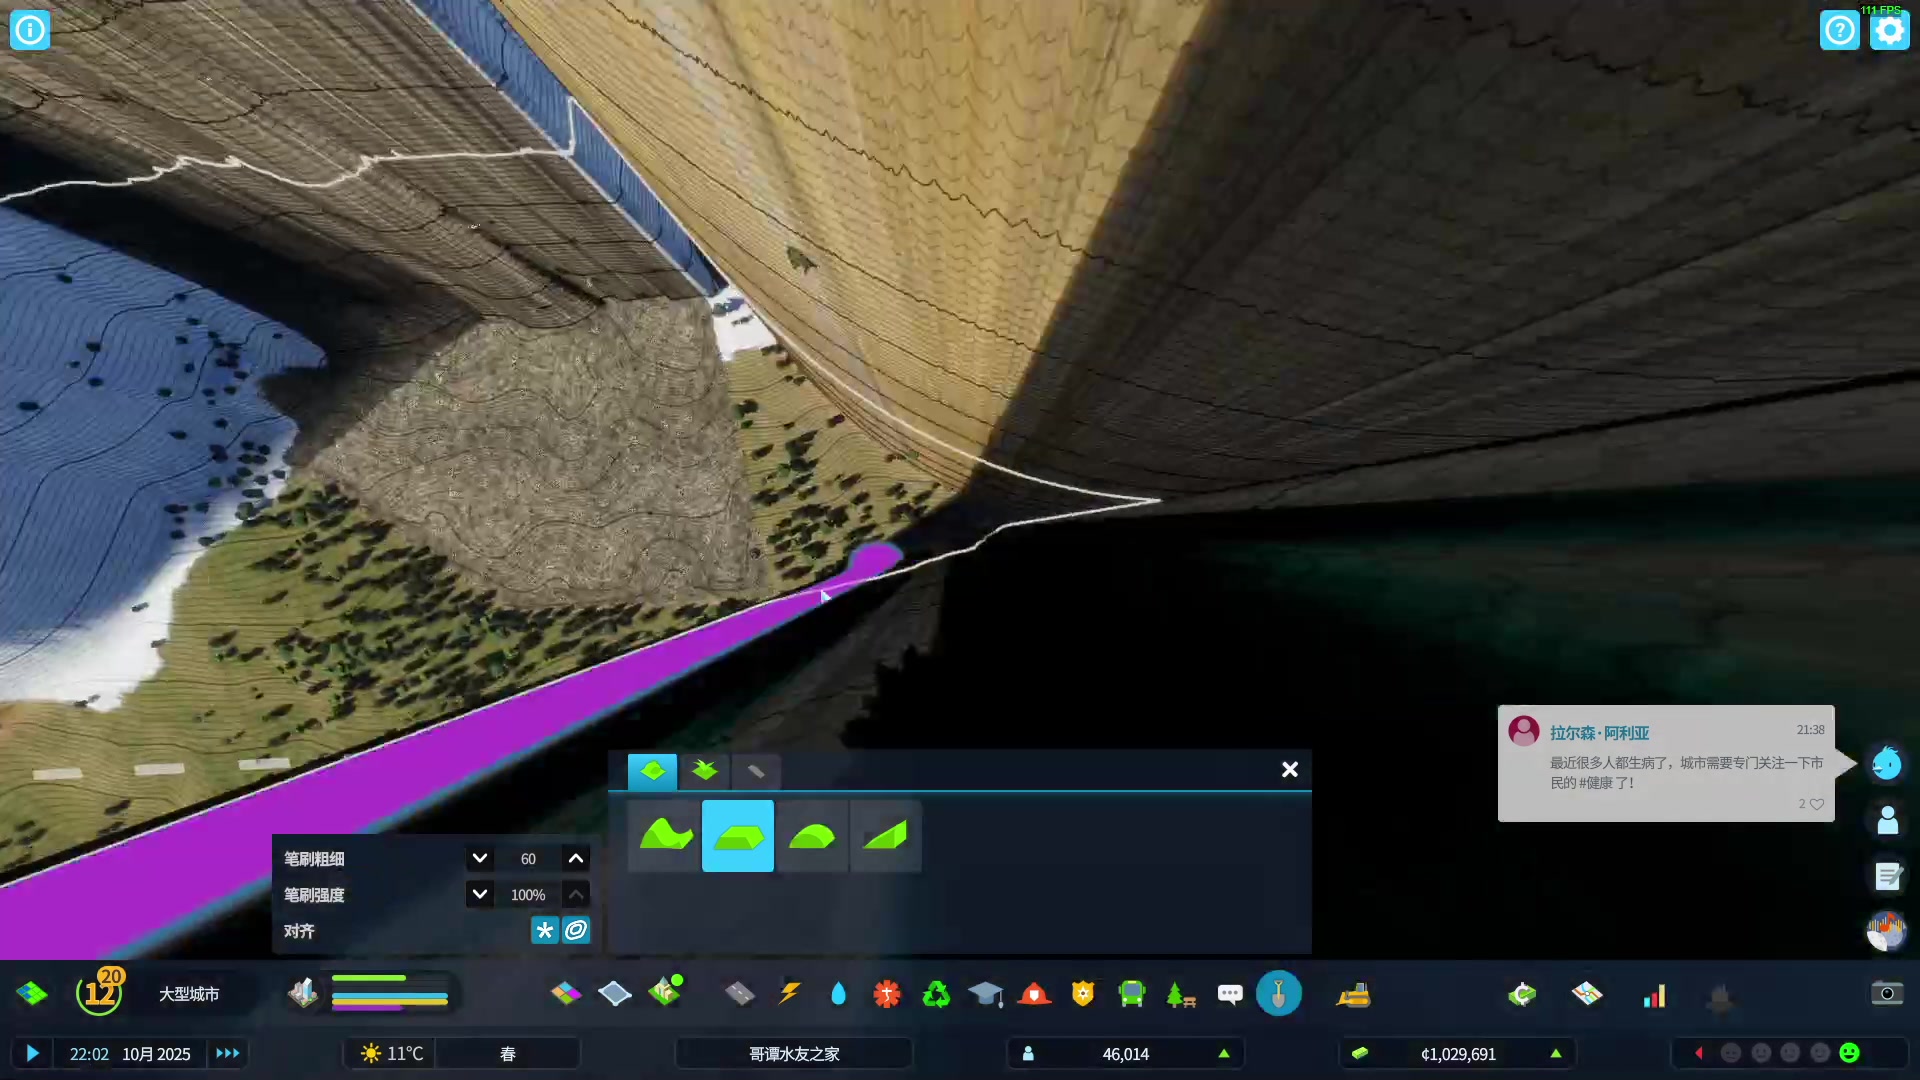Deselect the active landscaping shovel button
The image size is (1920, 1080).
pos(1279,993)
